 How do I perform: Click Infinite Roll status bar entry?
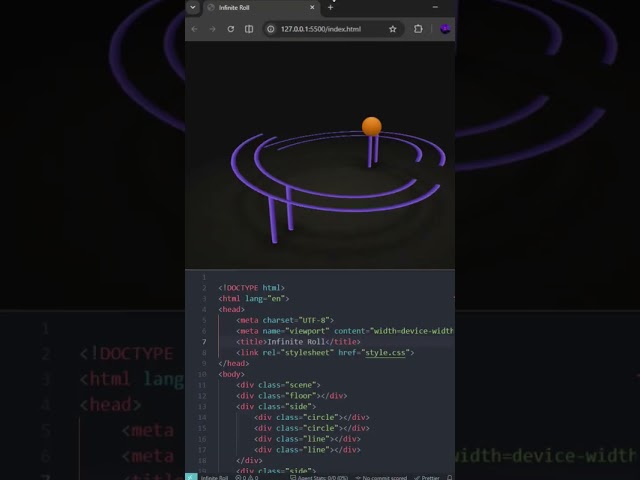tap(214, 477)
